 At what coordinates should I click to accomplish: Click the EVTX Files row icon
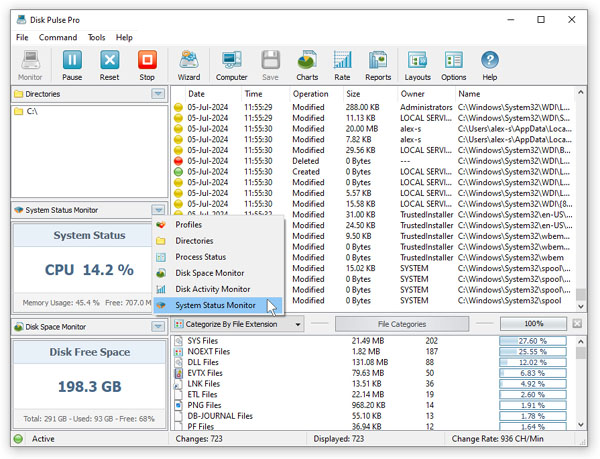click(x=178, y=373)
